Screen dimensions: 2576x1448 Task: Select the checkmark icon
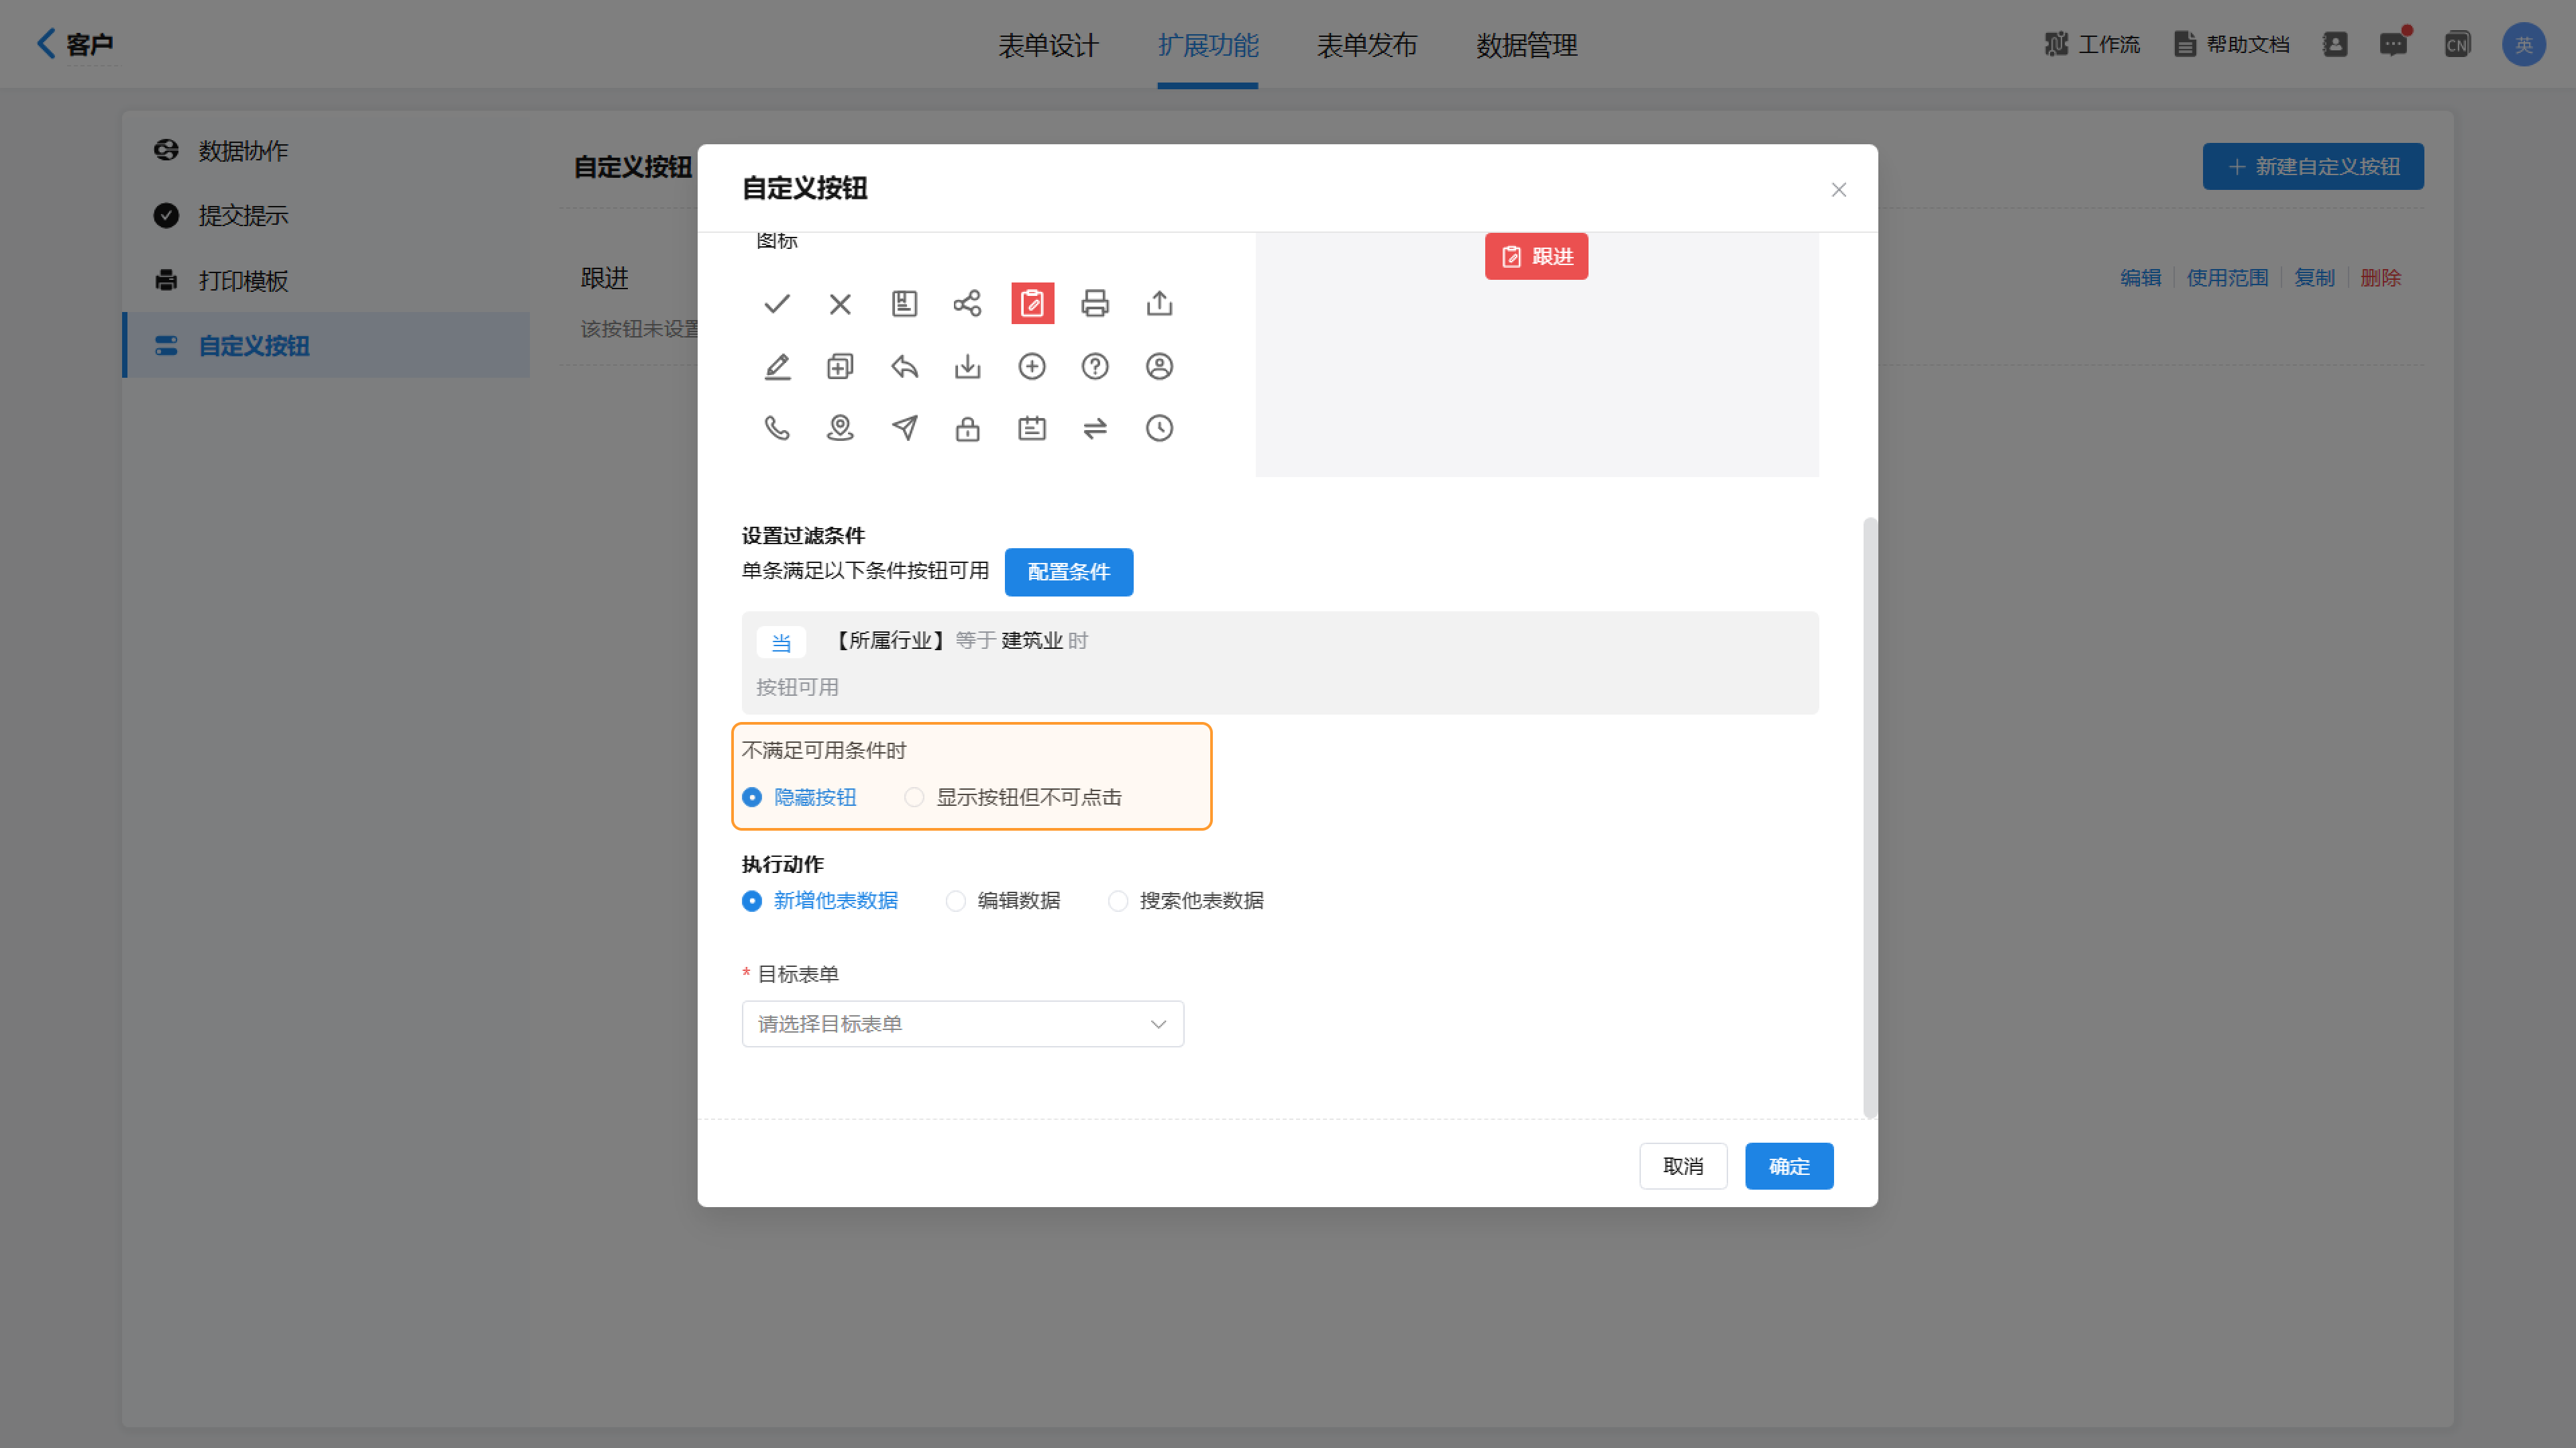777,303
